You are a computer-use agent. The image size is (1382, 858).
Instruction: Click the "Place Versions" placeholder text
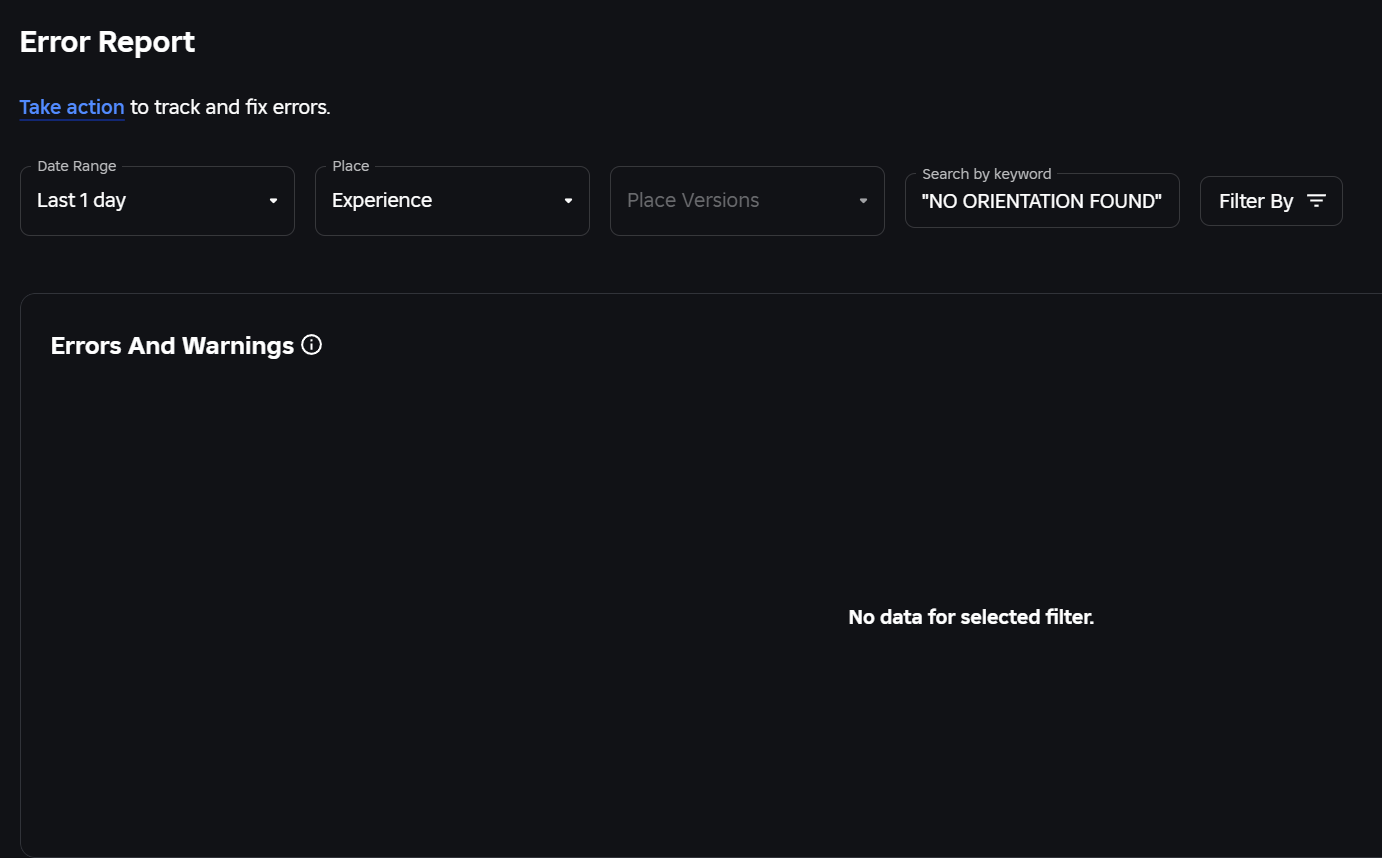coord(693,200)
